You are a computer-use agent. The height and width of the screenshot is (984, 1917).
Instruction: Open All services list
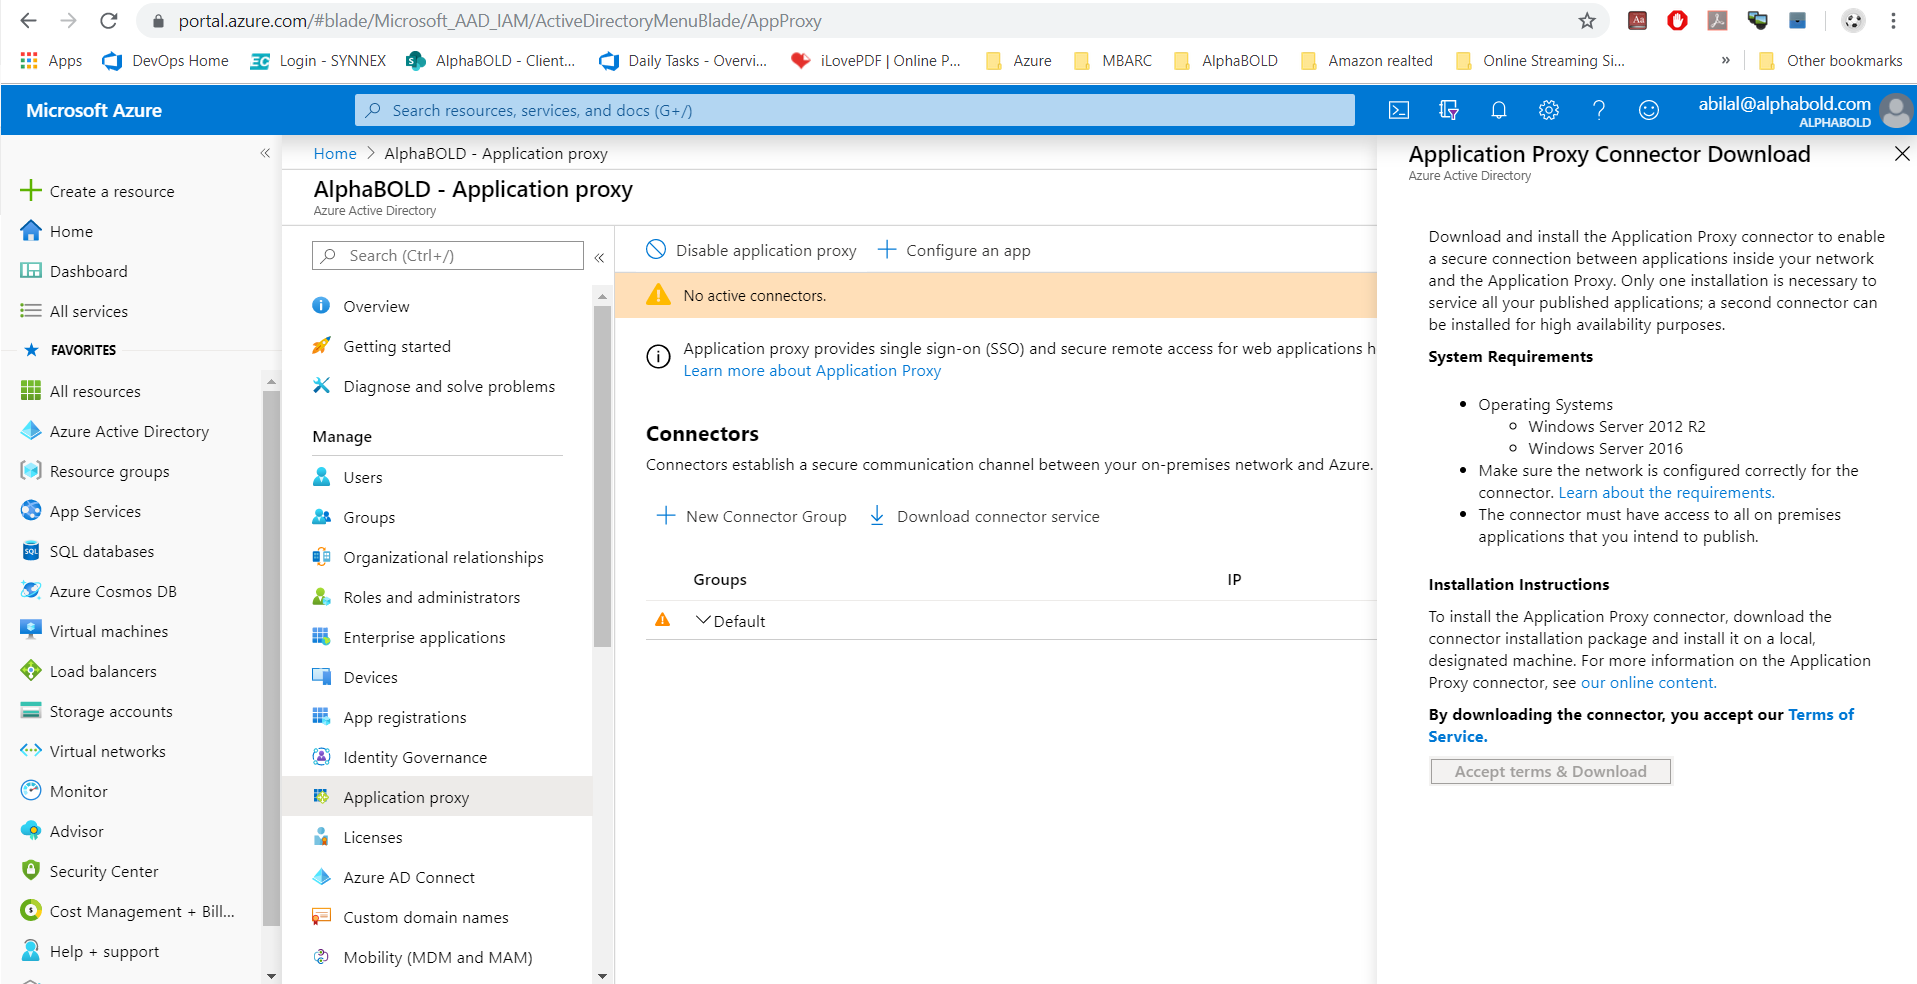(88, 311)
